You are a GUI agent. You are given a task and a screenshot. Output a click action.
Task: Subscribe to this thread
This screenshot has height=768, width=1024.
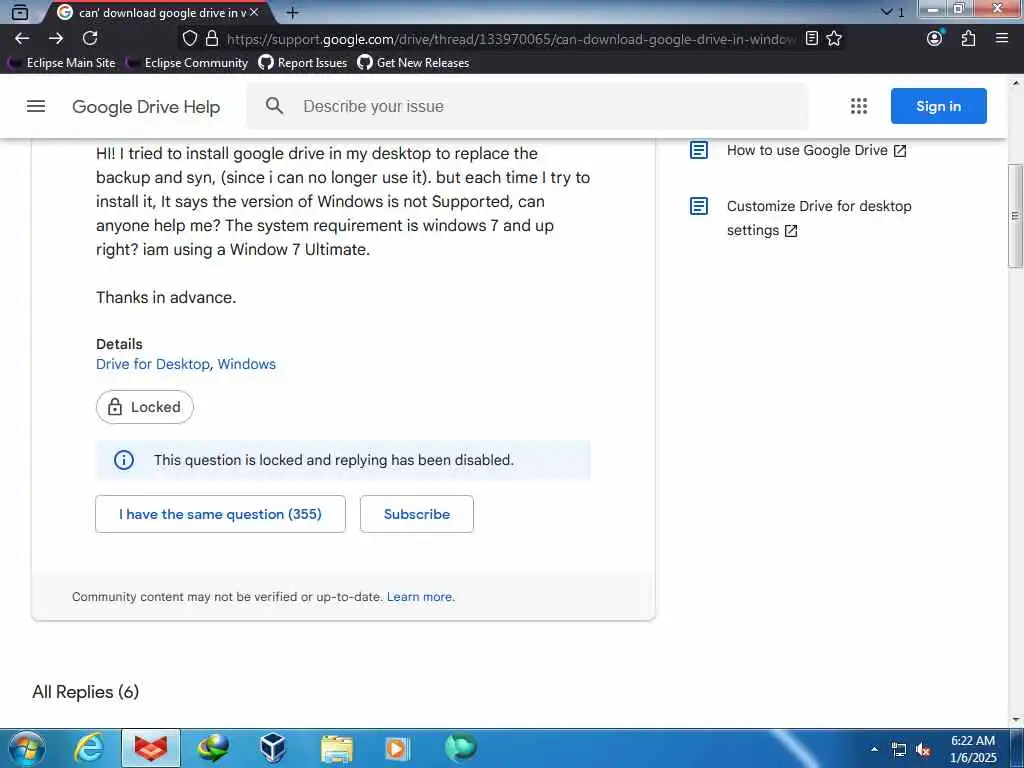417,514
